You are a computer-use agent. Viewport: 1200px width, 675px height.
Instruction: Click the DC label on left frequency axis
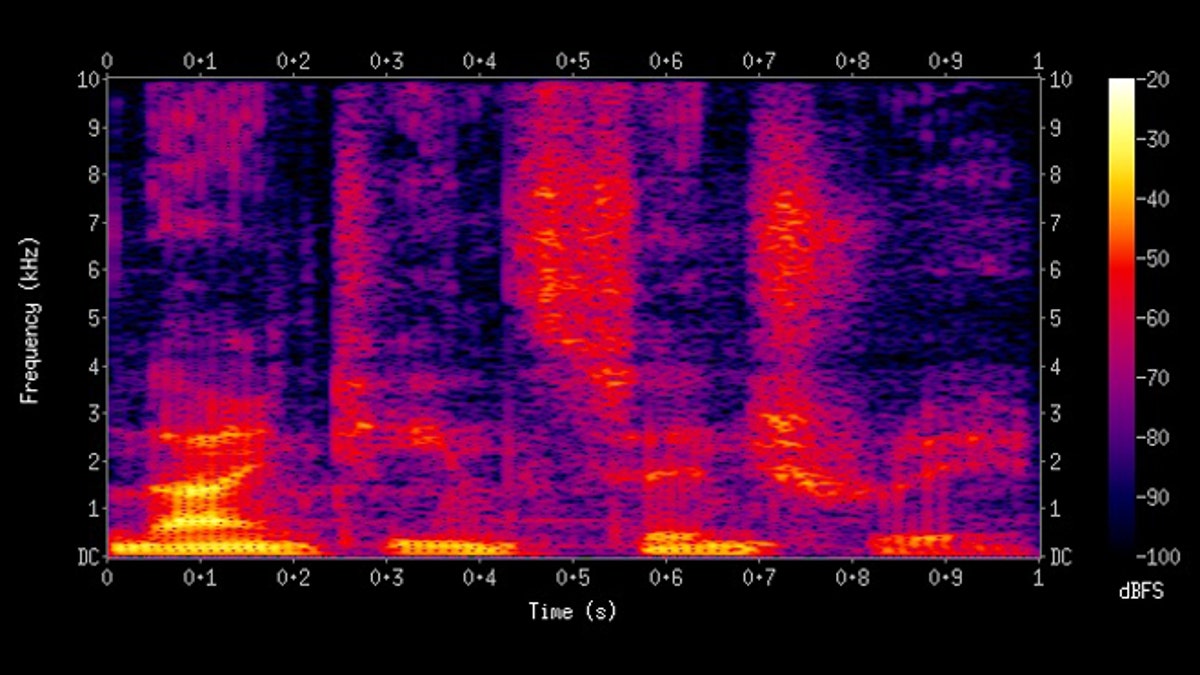[87, 556]
